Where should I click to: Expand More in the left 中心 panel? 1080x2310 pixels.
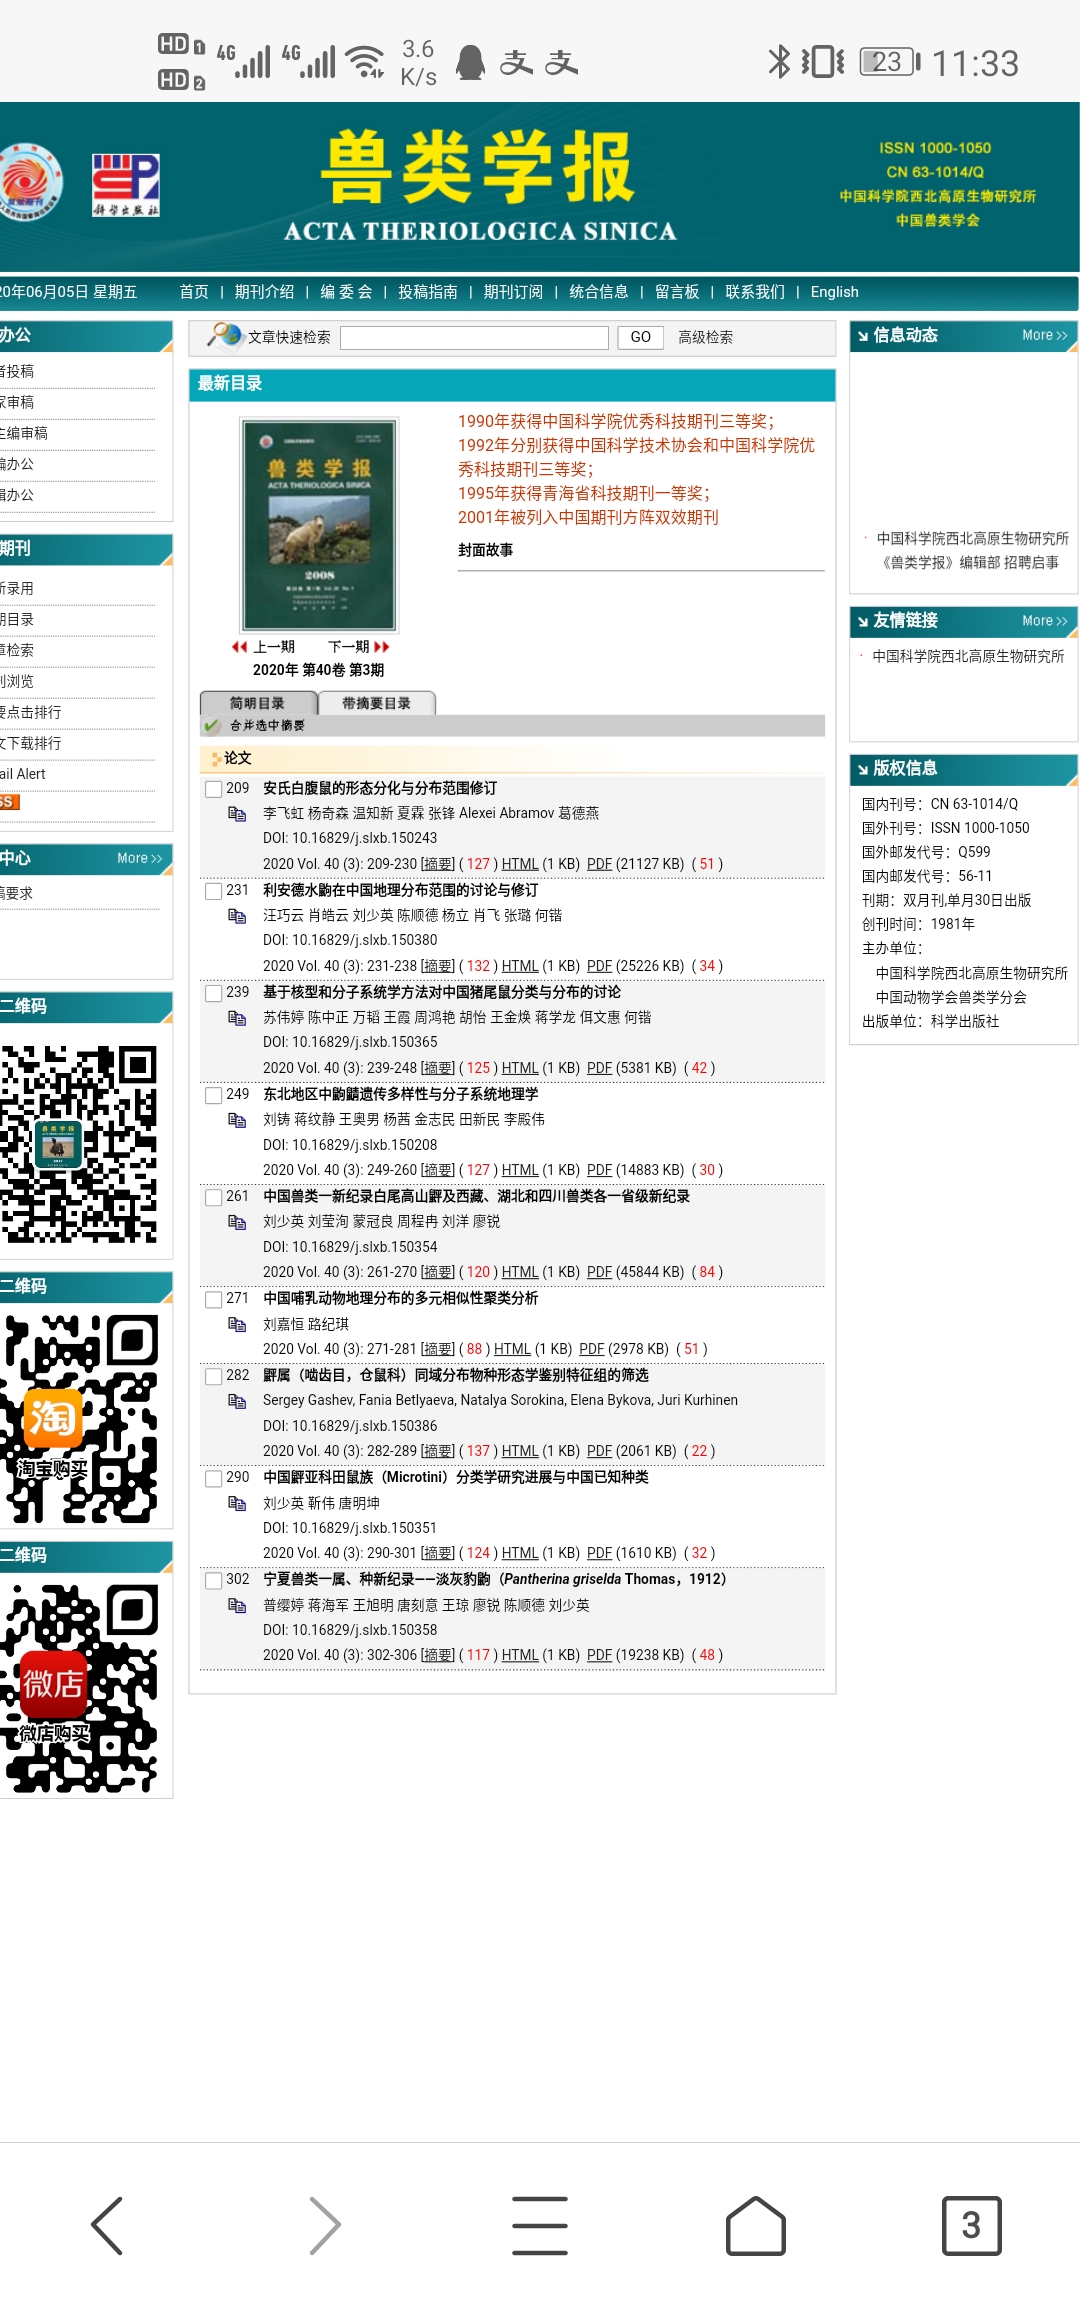(139, 859)
